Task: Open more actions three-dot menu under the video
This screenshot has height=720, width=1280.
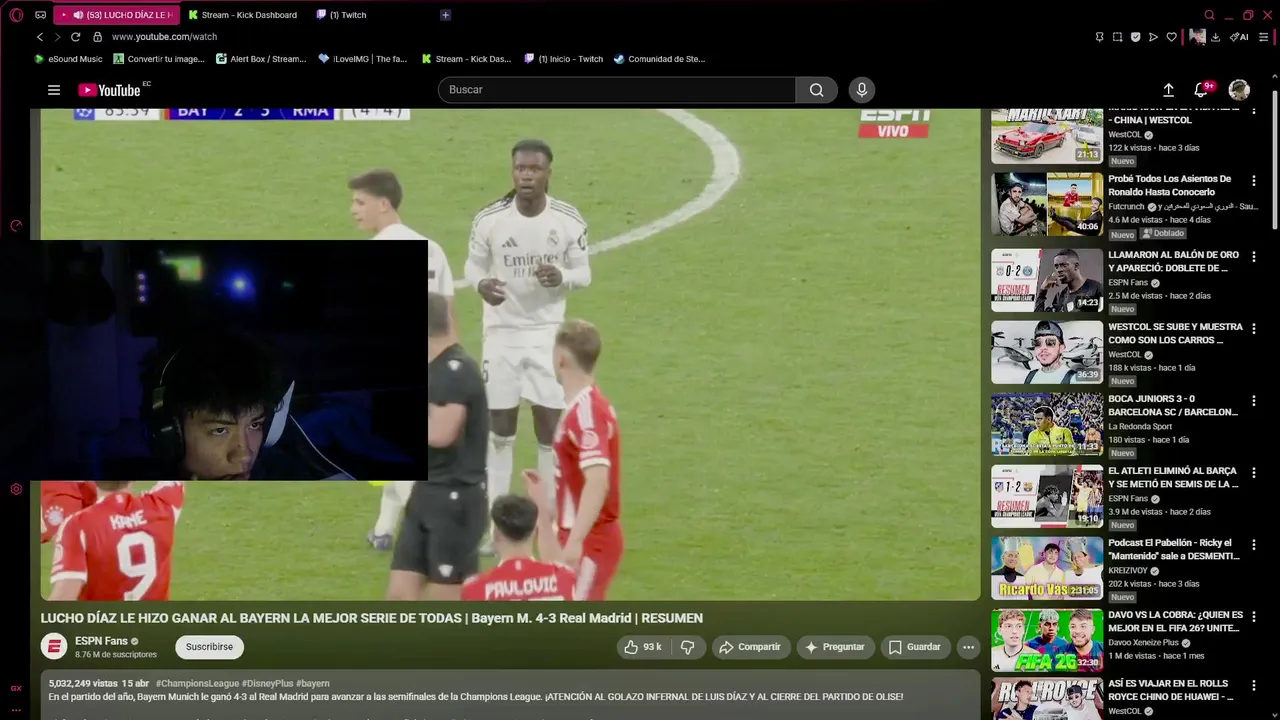Action: (968, 647)
